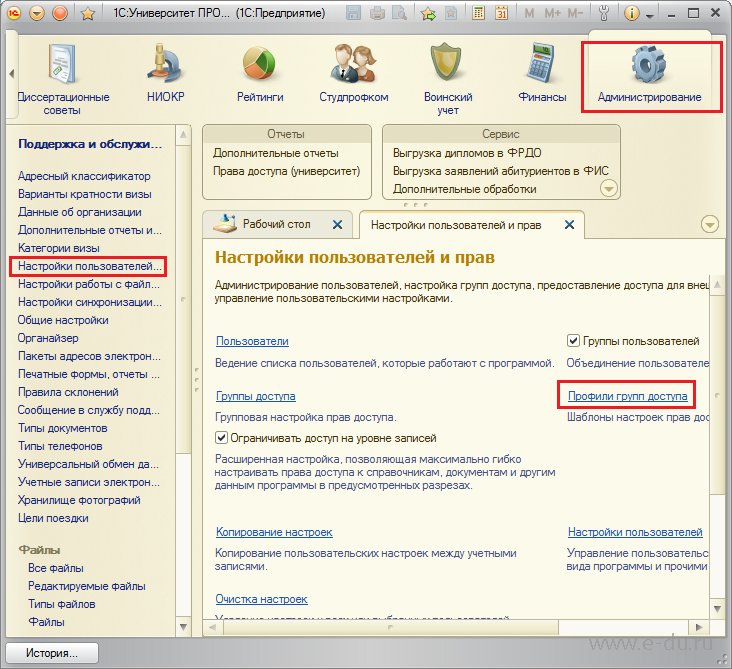
Task: Select Типы телефонов in sidebar
Action: pyautogui.click(x=60, y=446)
